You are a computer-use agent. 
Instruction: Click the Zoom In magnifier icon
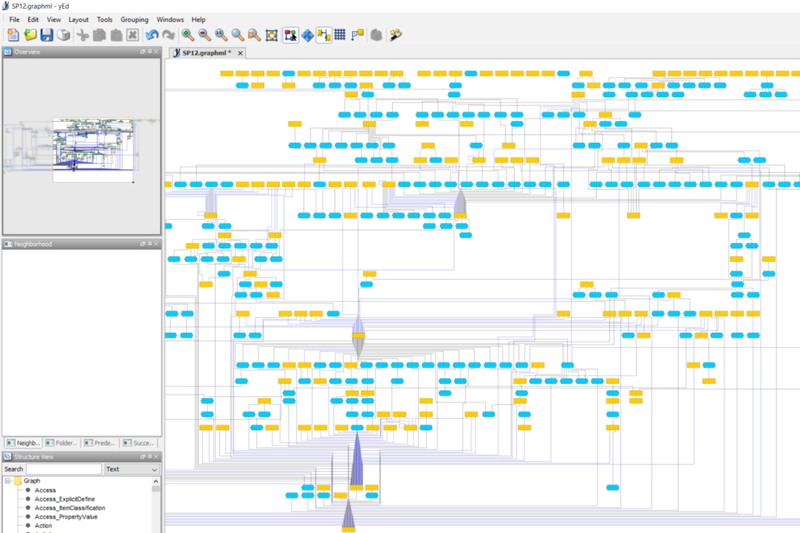(x=187, y=35)
